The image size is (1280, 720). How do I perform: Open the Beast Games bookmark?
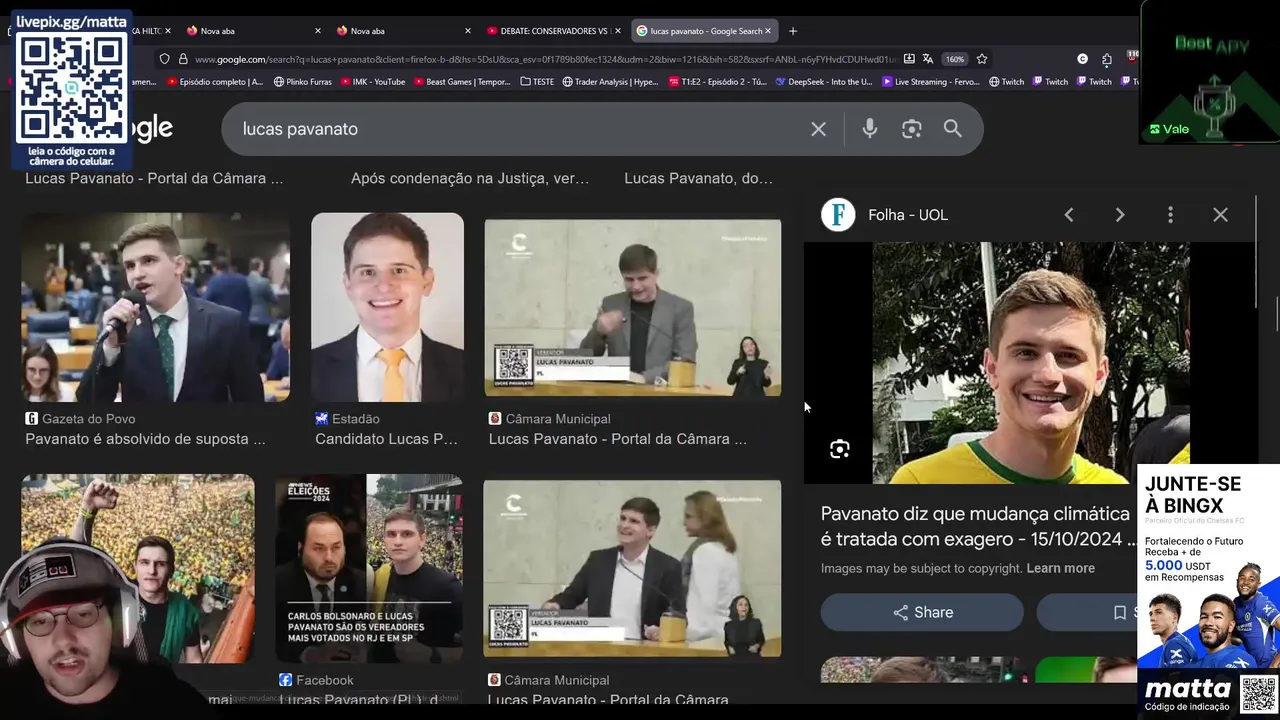point(462,82)
